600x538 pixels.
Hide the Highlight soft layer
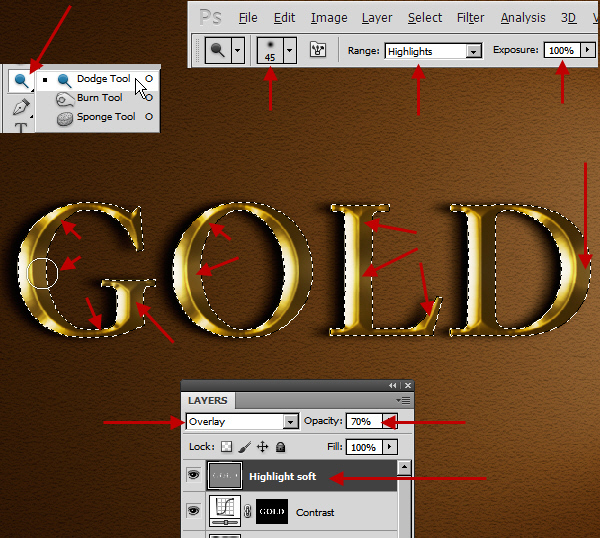(193, 476)
